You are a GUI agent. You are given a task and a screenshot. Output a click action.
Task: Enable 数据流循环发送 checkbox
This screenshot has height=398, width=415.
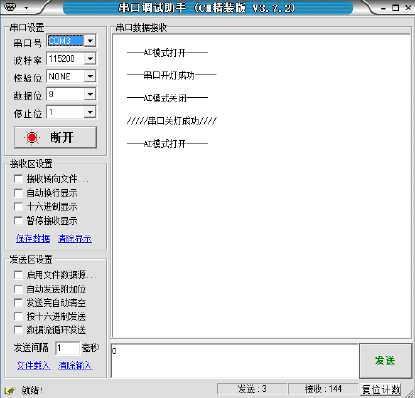point(19,330)
